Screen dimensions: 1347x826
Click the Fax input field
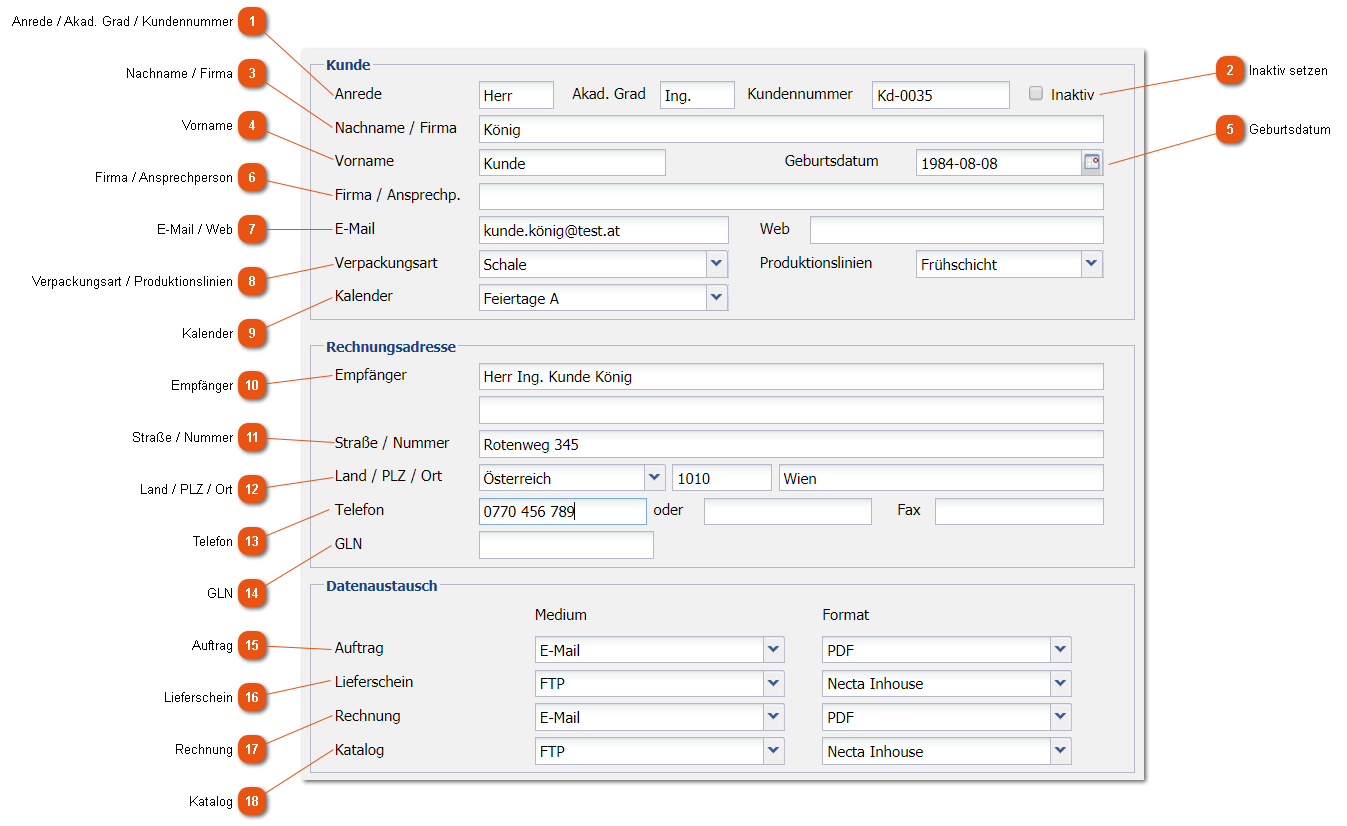point(1019,512)
